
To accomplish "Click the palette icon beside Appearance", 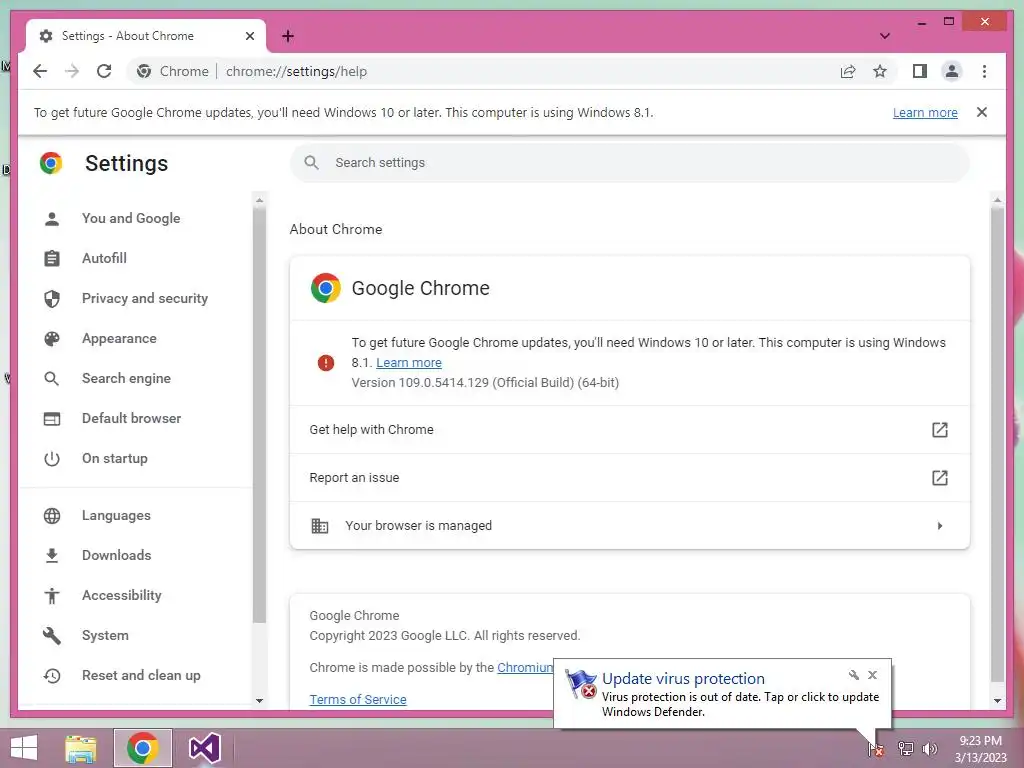I will pos(52,338).
